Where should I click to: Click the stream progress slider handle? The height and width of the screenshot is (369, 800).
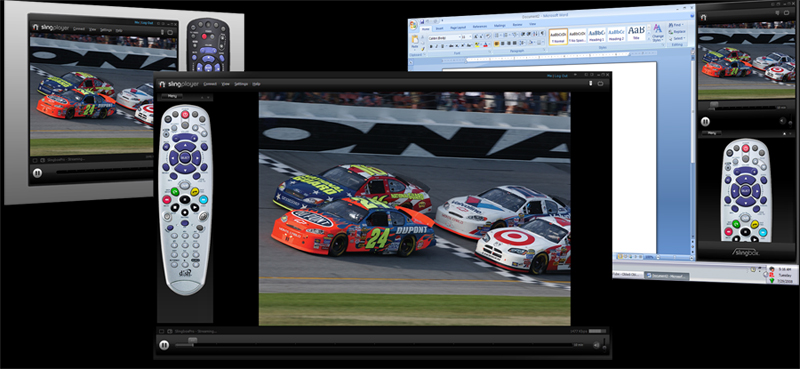192,339
